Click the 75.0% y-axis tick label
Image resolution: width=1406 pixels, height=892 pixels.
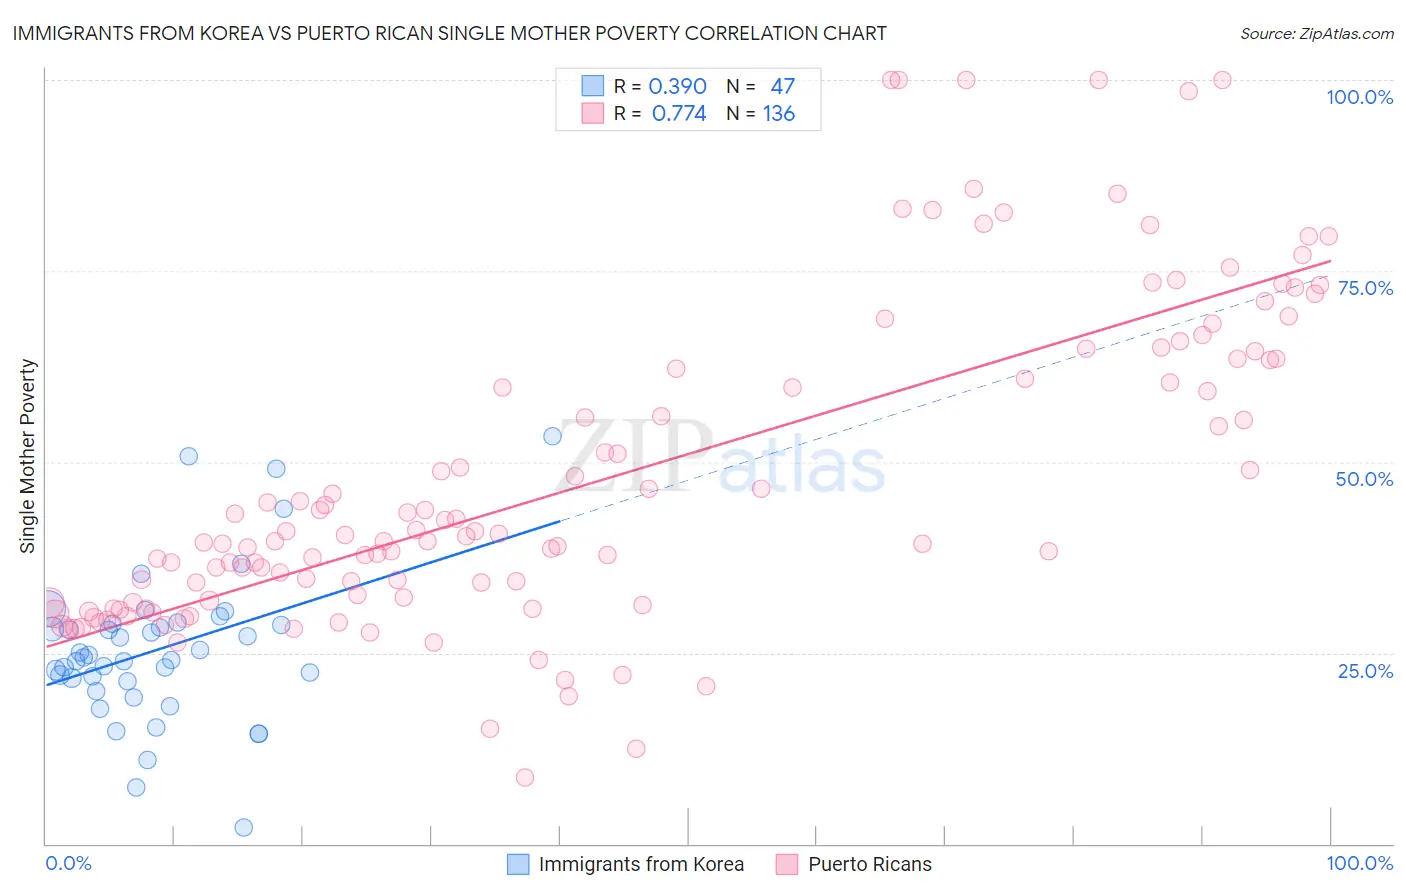[x=1365, y=288]
